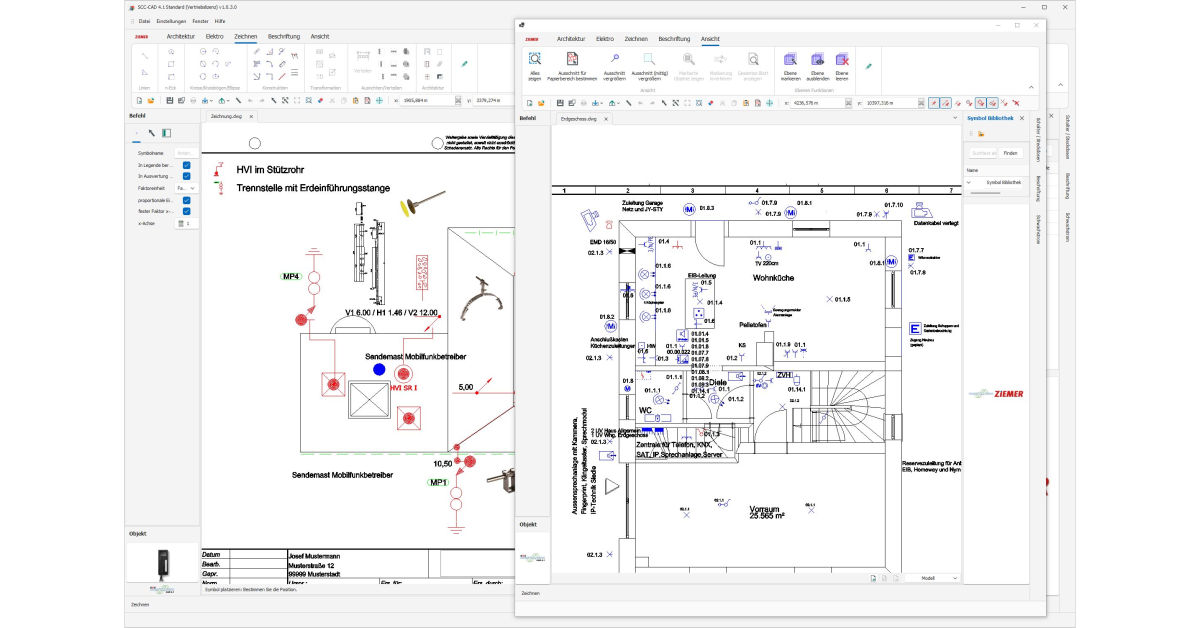The height and width of the screenshot is (628, 1200).
Task: Toggle second highlighted snap button after y-coordinate field
Action: (x=946, y=103)
